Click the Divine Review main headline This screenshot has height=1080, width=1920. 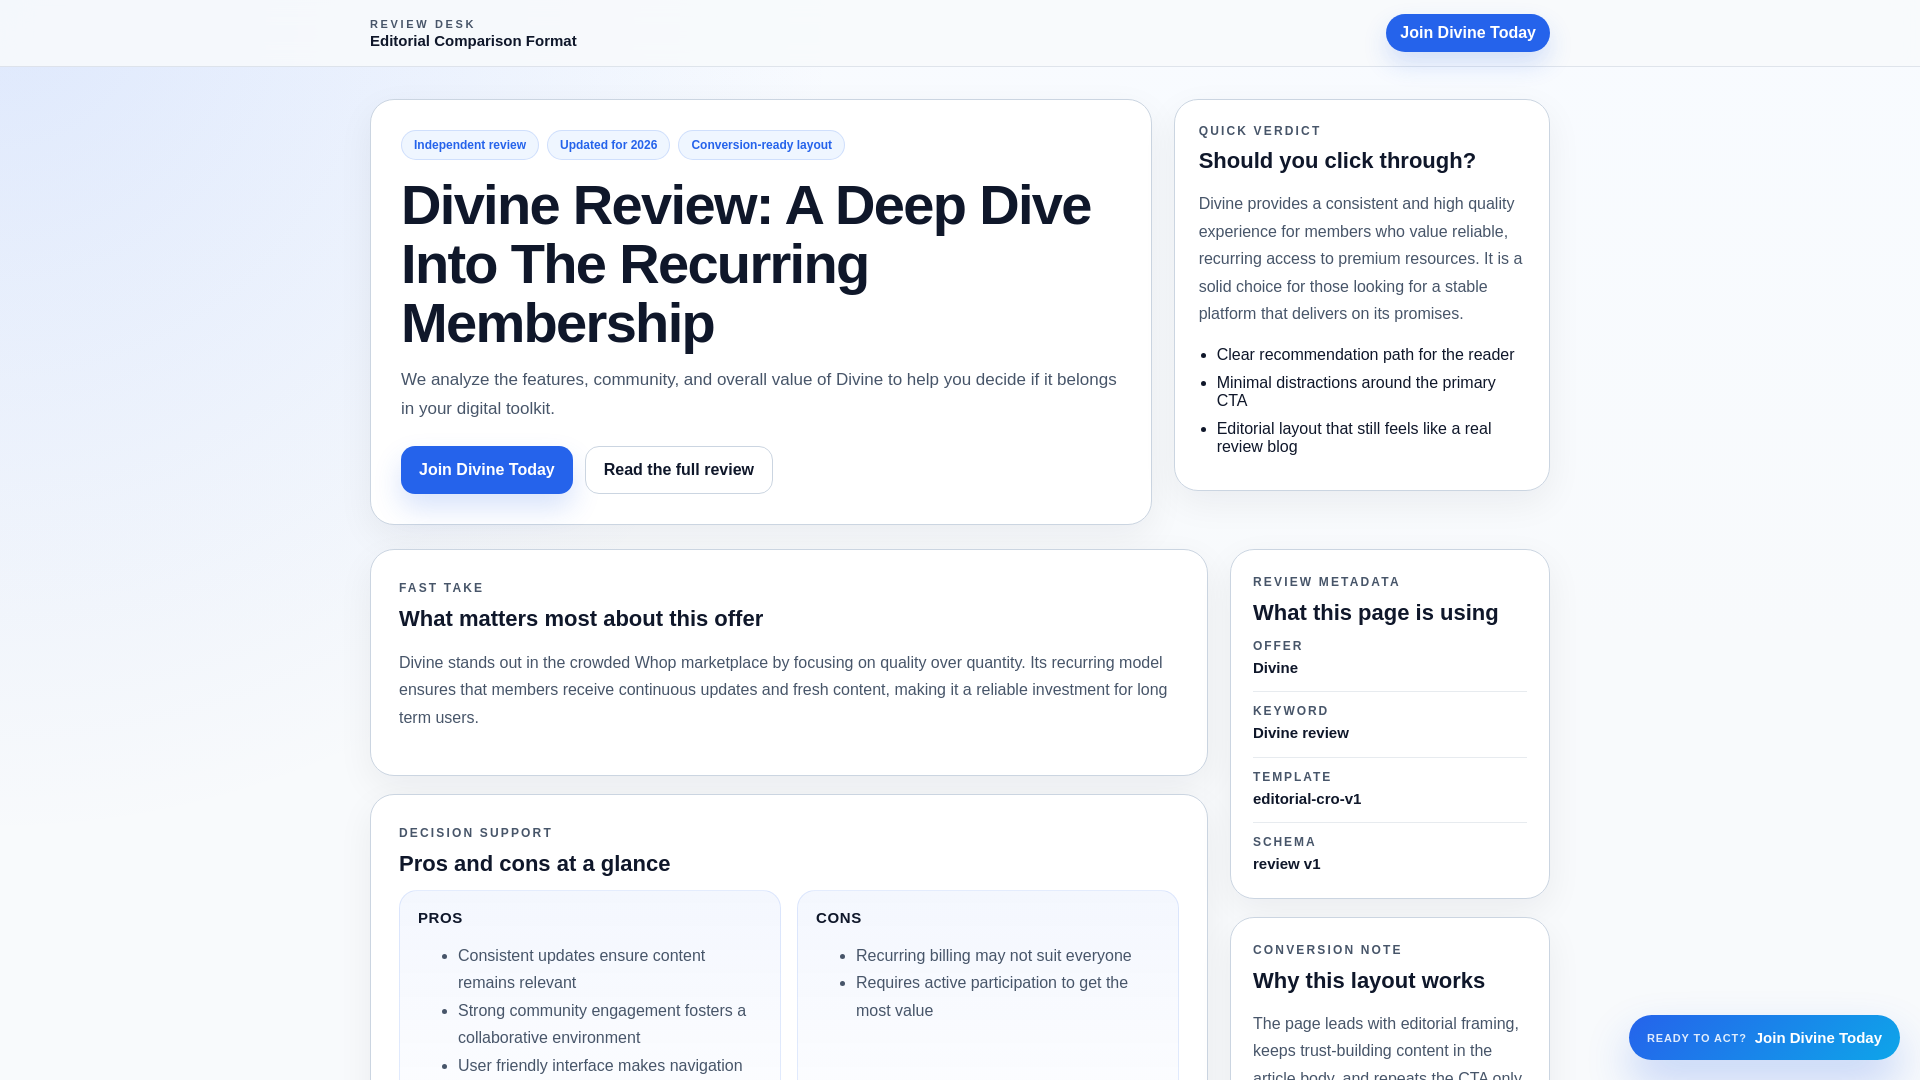tap(746, 265)
